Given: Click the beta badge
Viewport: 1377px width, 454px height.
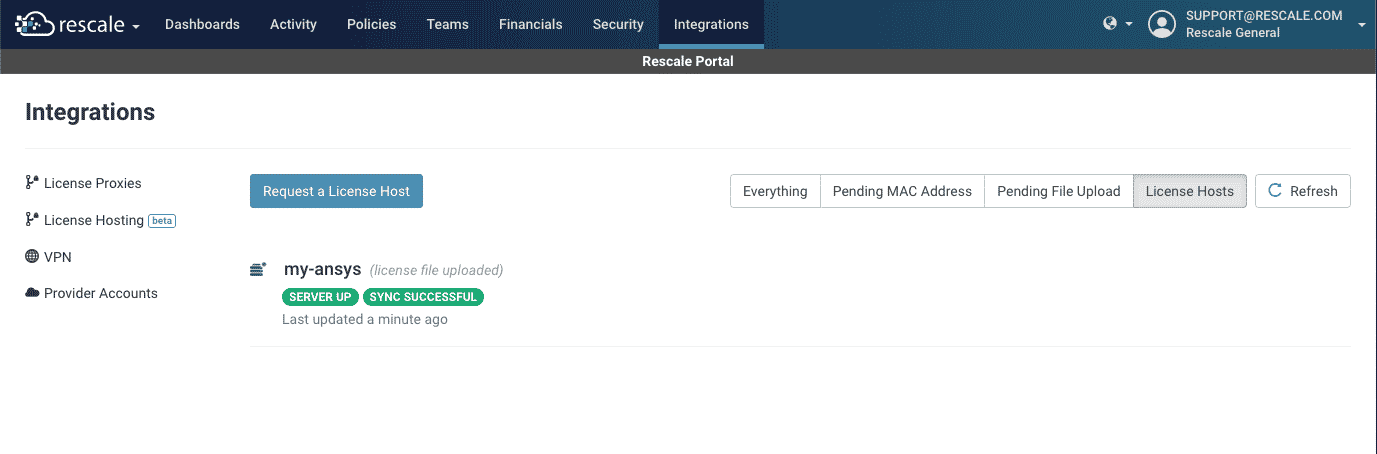Looking at the screenshot, I should coord(162,220).
